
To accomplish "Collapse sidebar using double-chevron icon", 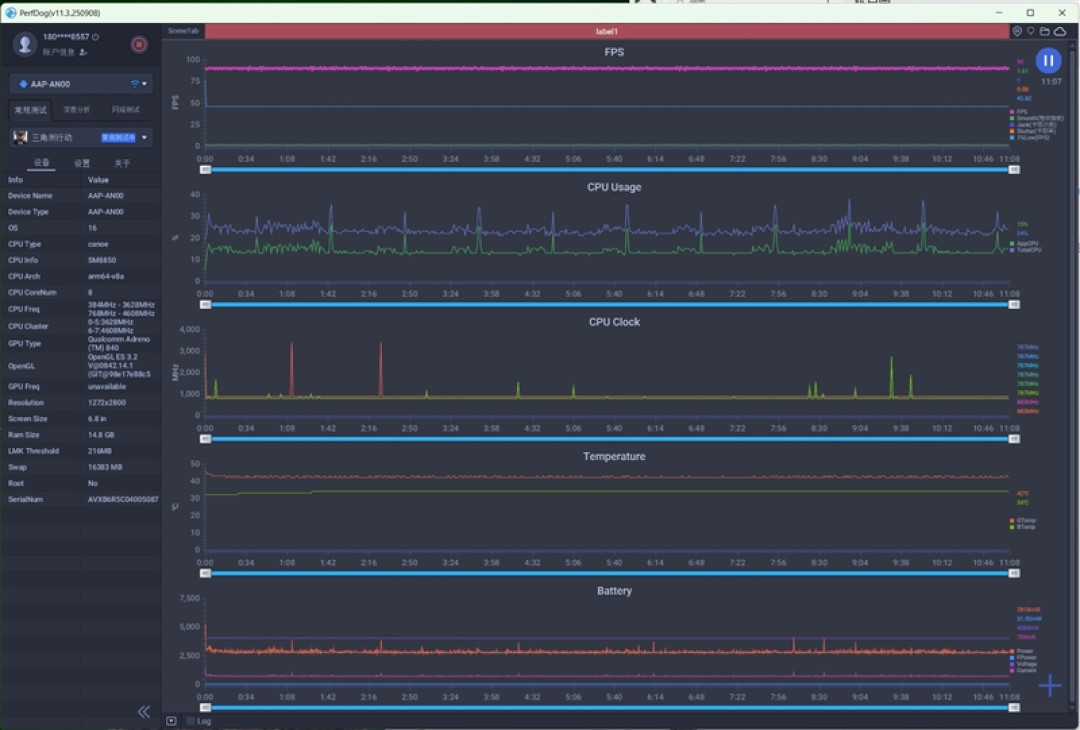I will coord(143,711).
